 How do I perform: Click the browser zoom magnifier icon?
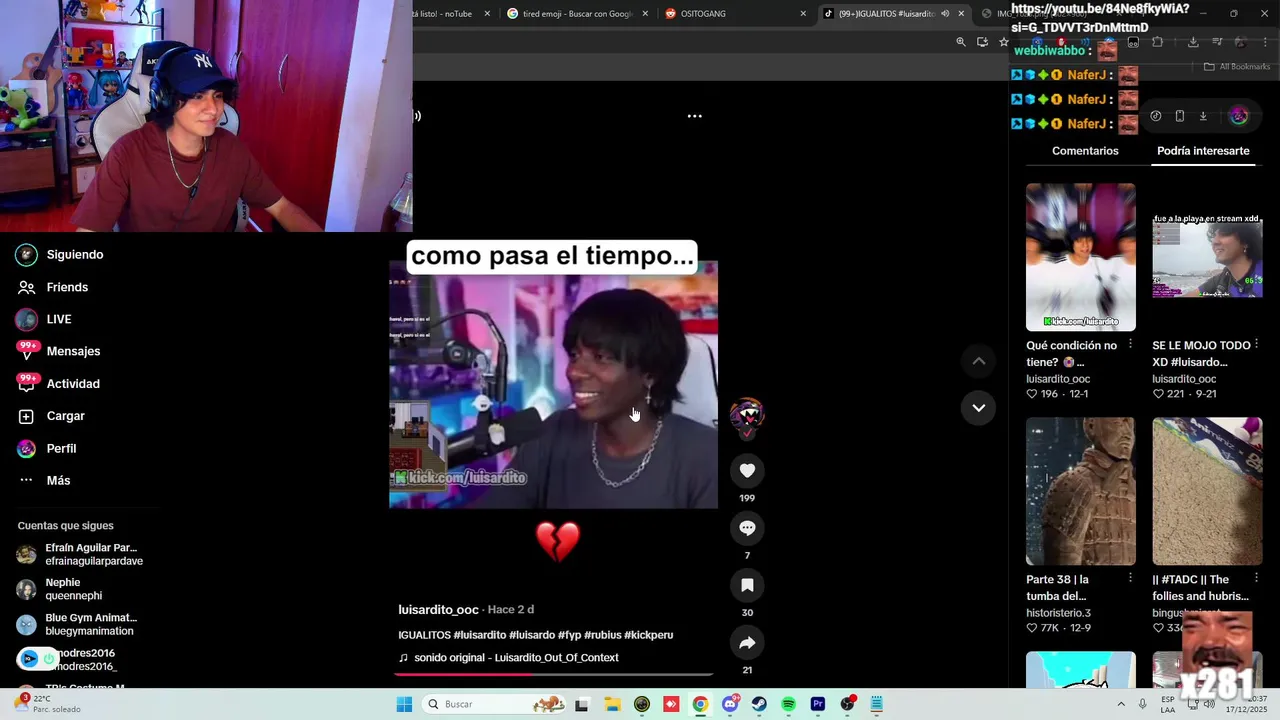tap(961, 42)
